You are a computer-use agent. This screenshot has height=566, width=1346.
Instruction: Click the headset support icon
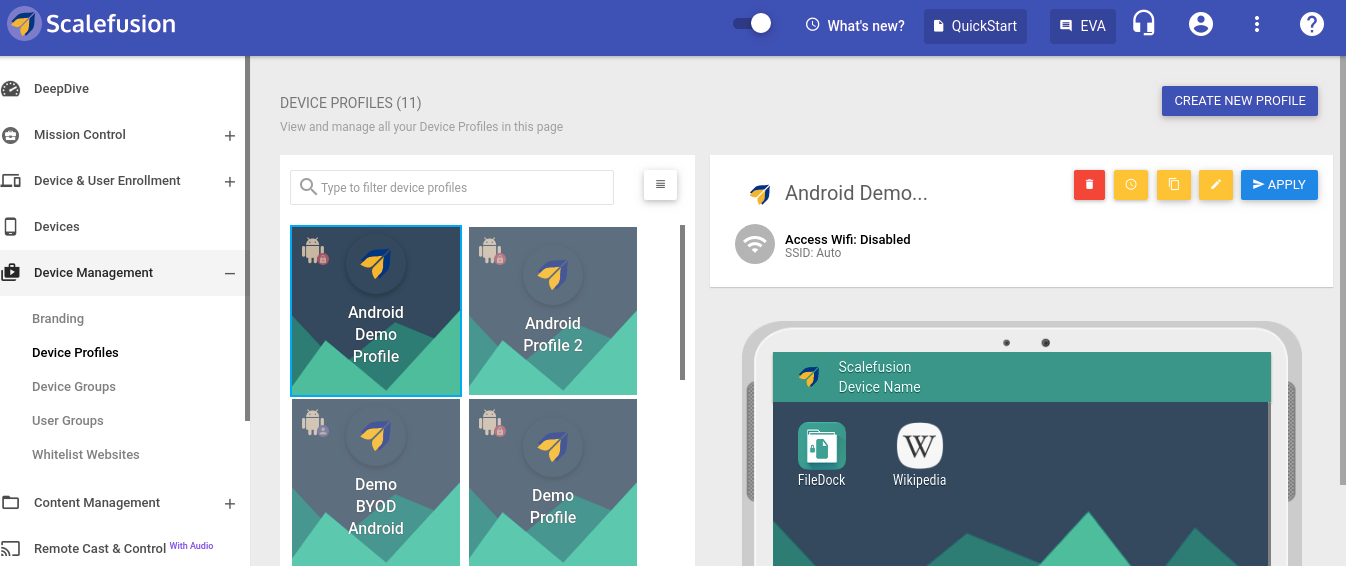[x=1144, y=24]
